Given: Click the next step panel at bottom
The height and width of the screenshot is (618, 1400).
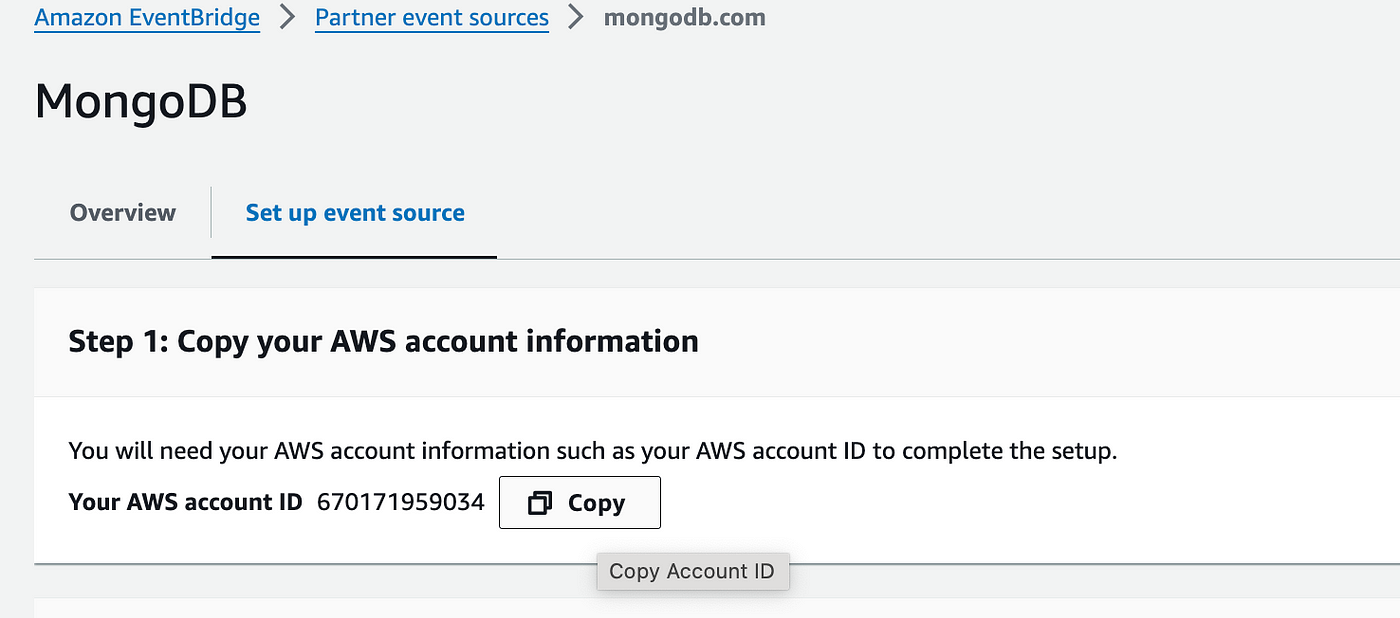Looking at the screenshot, I should coord(717,607).
